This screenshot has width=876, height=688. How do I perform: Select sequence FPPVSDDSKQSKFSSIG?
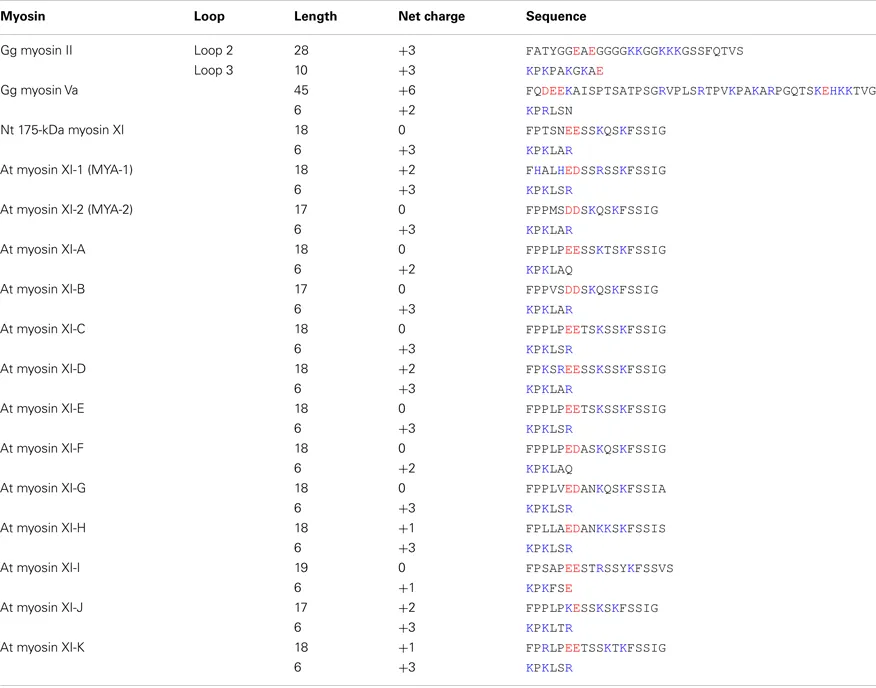pyautogui.click(x=592, y=290)
